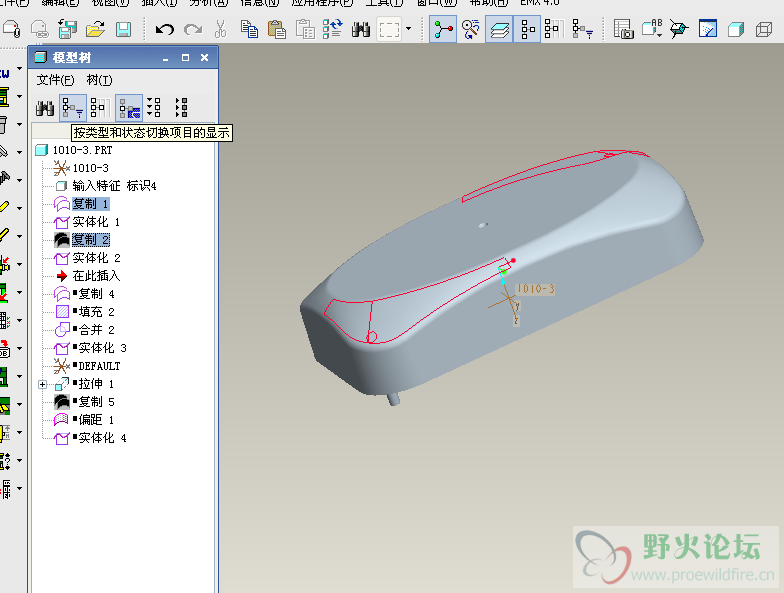
Task: Open the find binoculars in the top toolbar
Action: coord(360,30)
